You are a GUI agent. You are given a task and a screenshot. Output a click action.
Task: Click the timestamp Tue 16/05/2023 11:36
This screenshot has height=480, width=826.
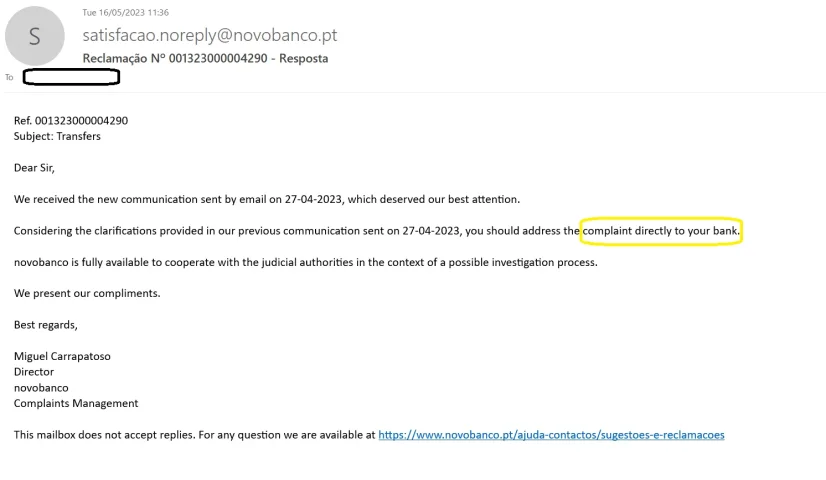coord(125,12)
